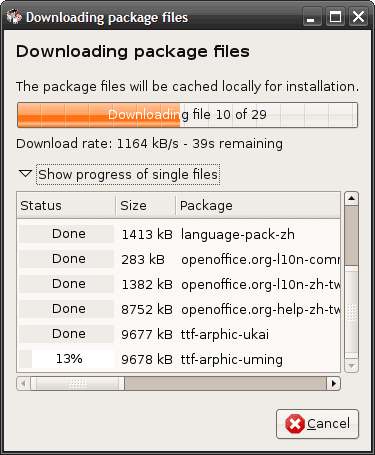The height and width of the screenshot is (455, 375).
Task: Click the red X icon on Cancel
Action: [x=295, y=424]
